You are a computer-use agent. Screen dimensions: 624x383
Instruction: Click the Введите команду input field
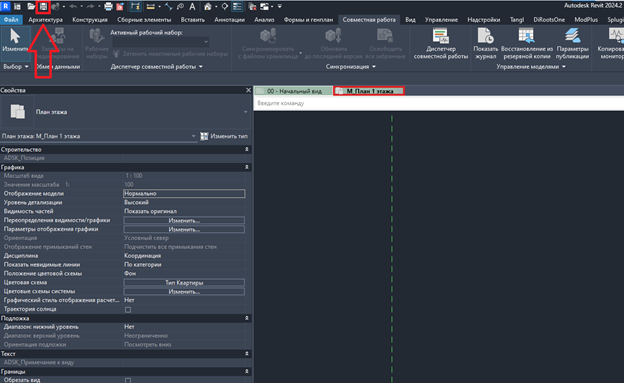click(x=439, y=103)
